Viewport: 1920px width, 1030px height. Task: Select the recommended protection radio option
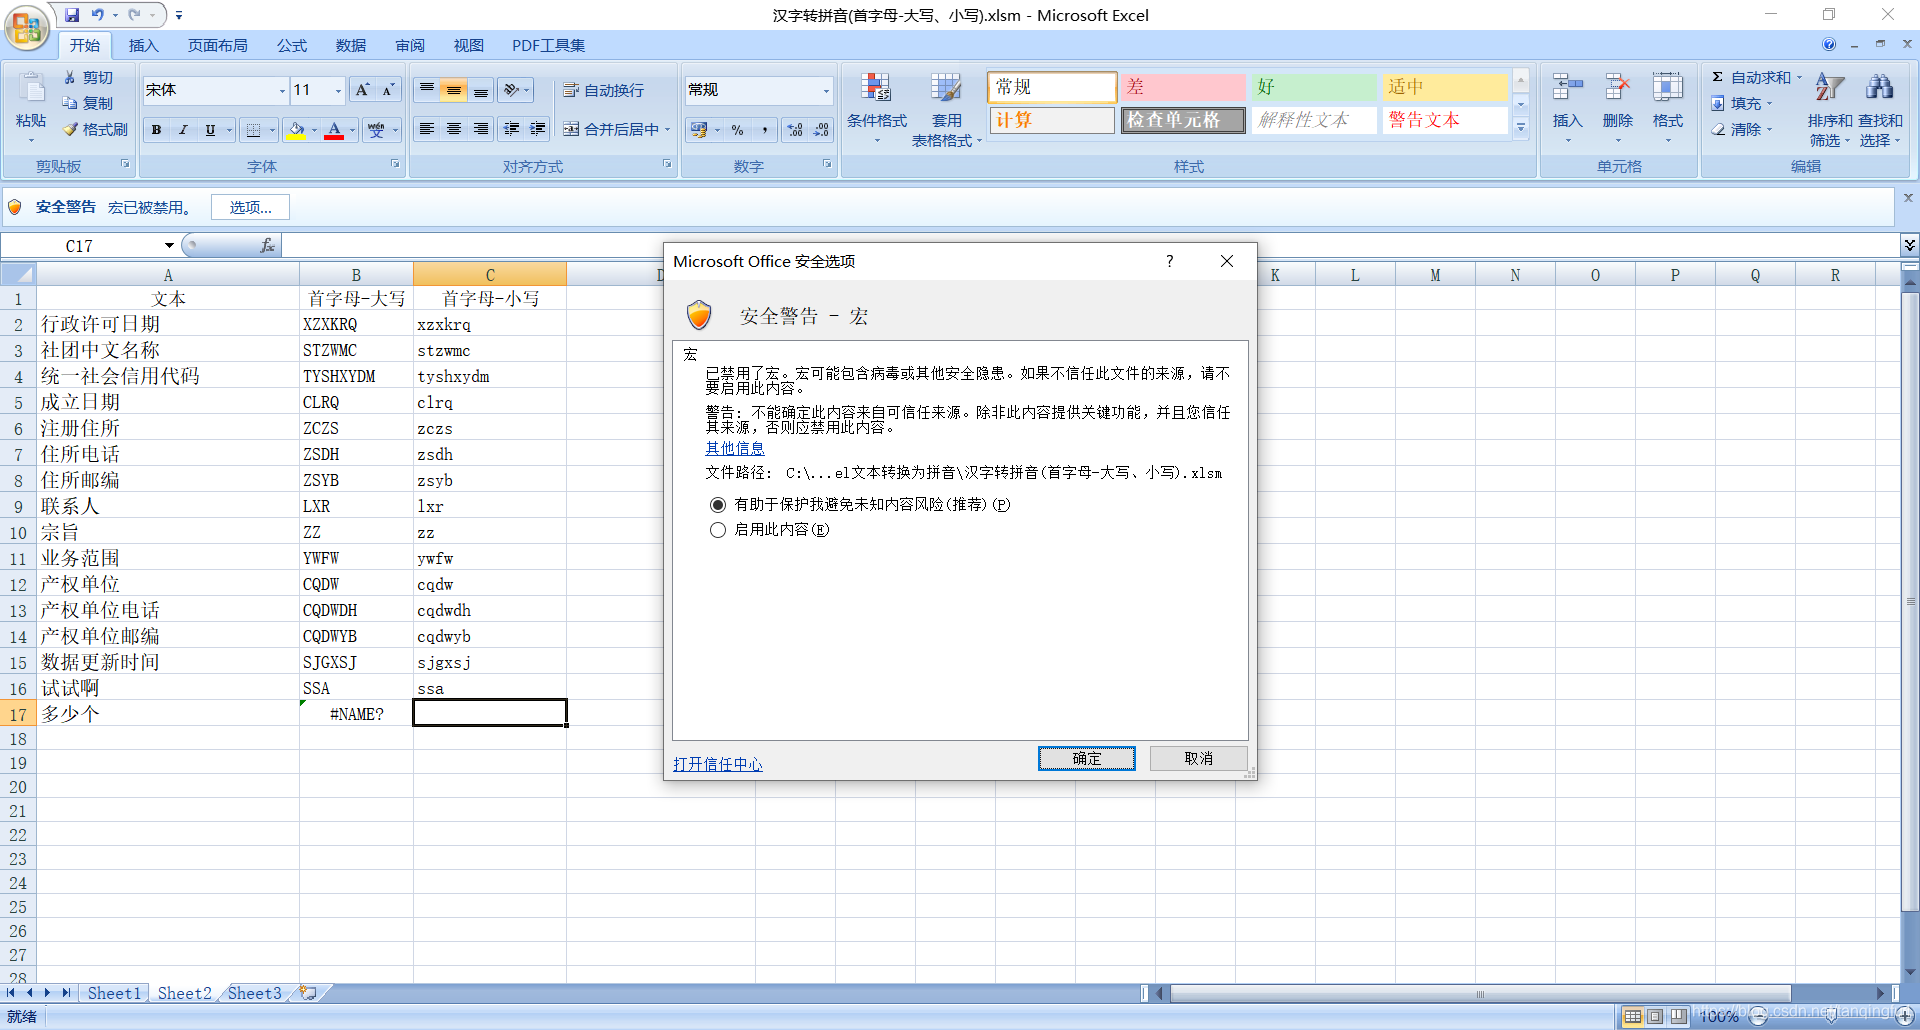click(717, 505)
